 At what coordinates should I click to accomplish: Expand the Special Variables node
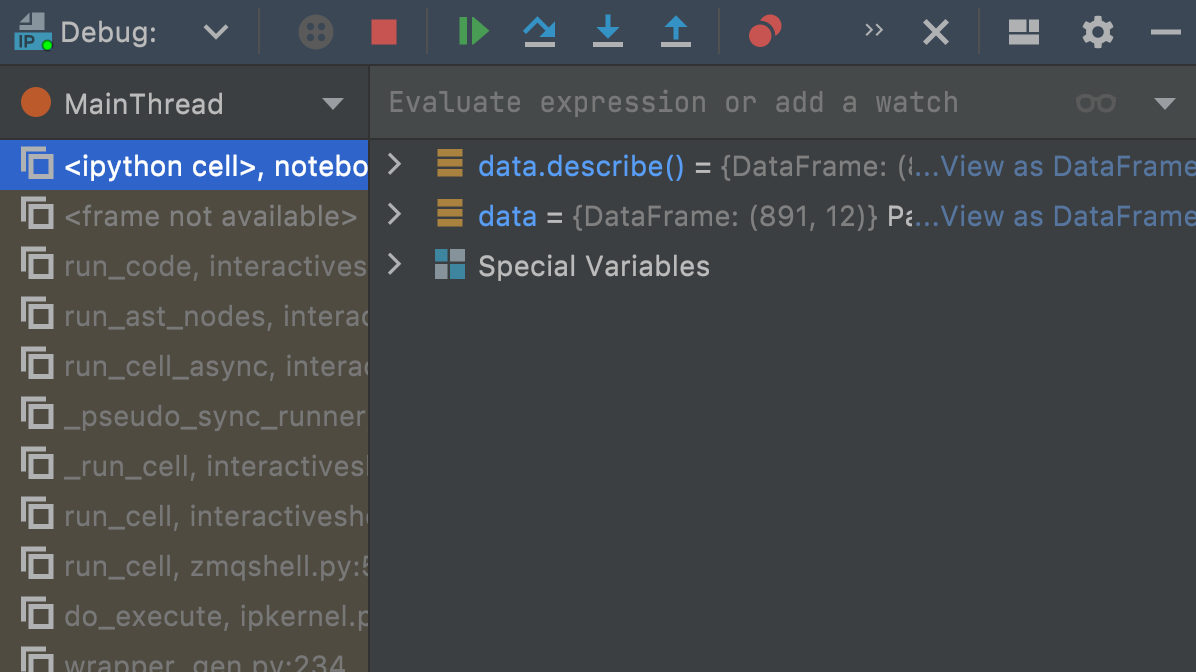(x=394, y=265)
